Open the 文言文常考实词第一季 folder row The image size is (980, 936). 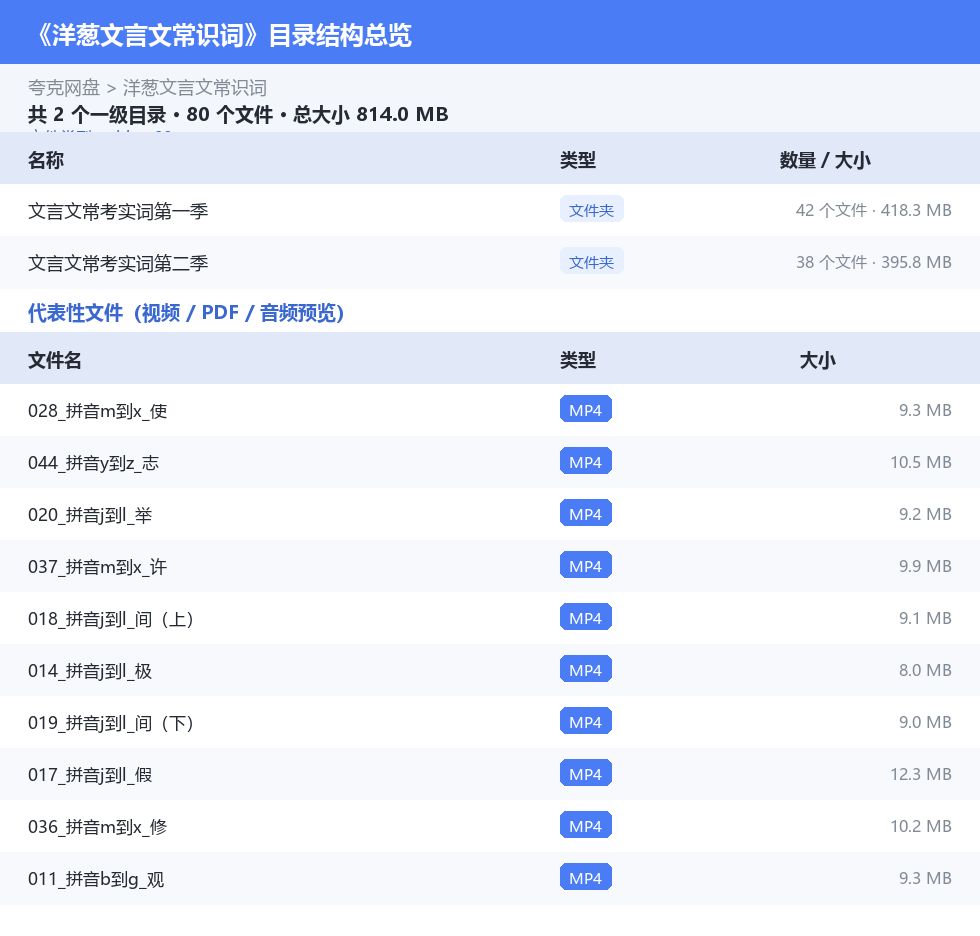[490, 211]
